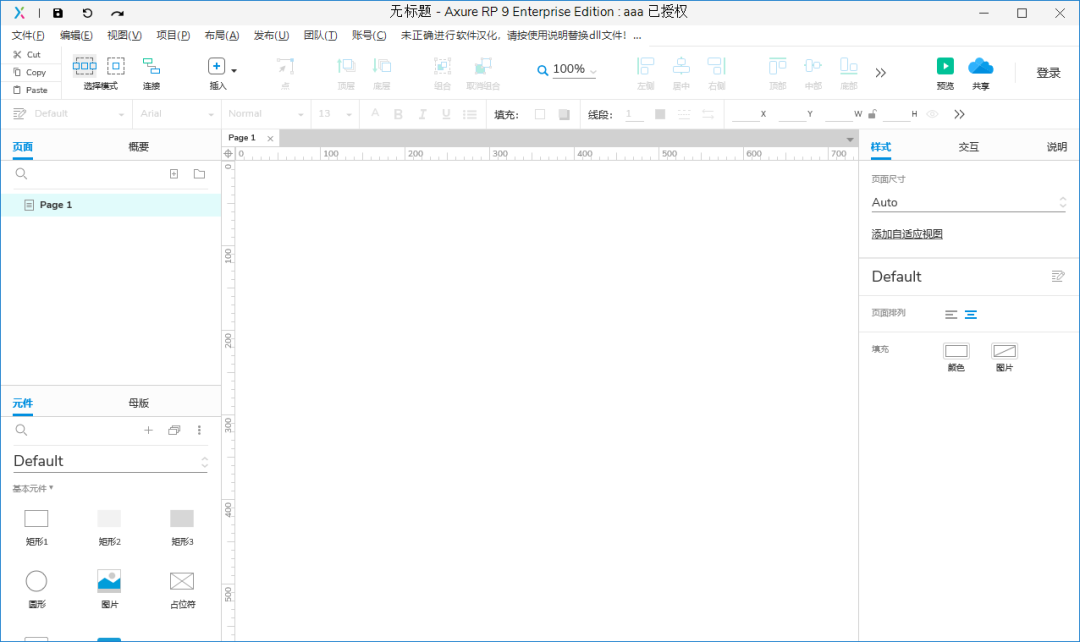Switch to the 概要 outline tab
1080x642 pixels.
tap(138, 147)
